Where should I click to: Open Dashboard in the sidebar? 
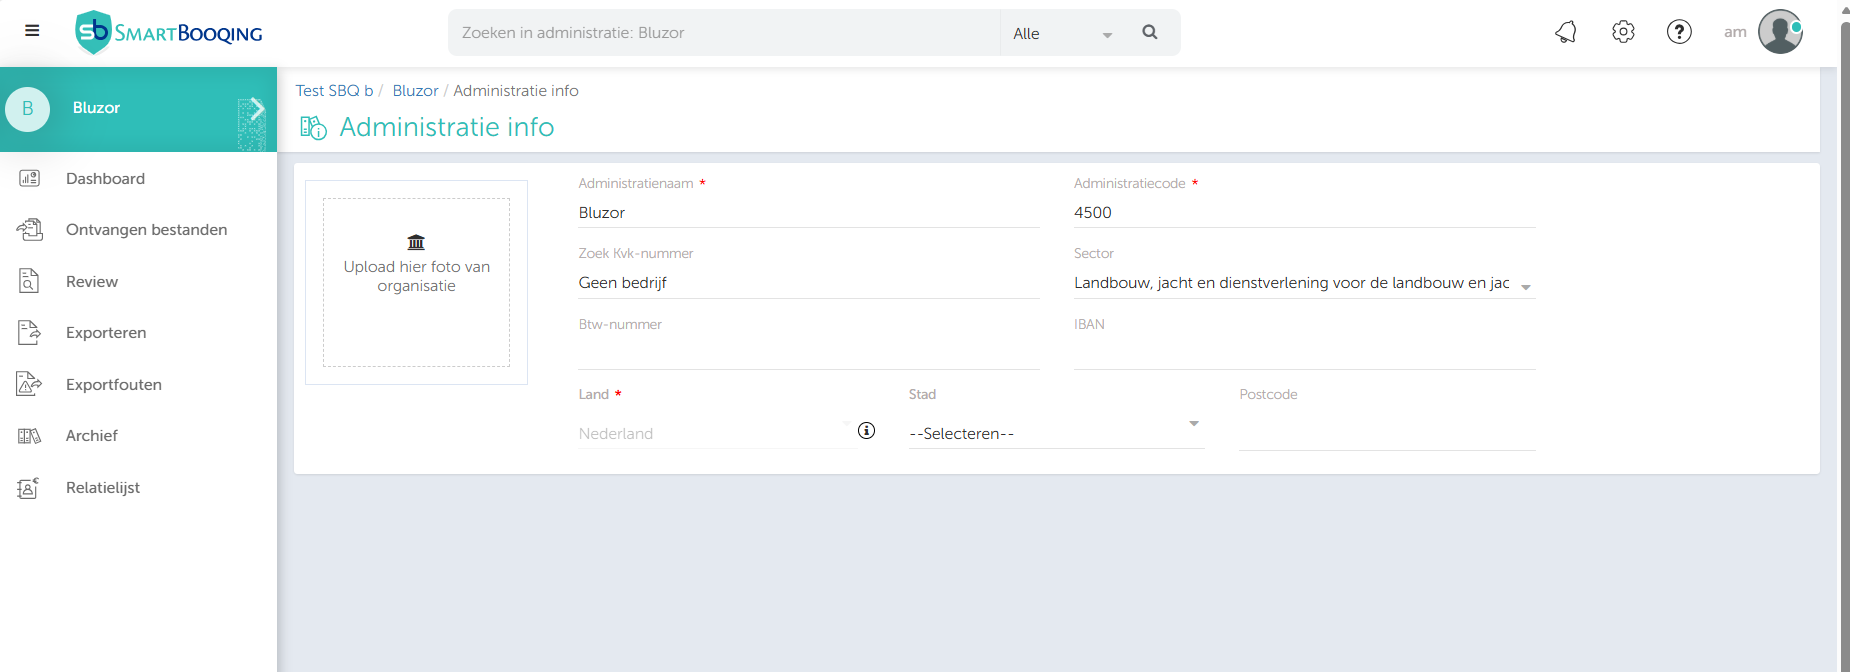click(105, 179)
